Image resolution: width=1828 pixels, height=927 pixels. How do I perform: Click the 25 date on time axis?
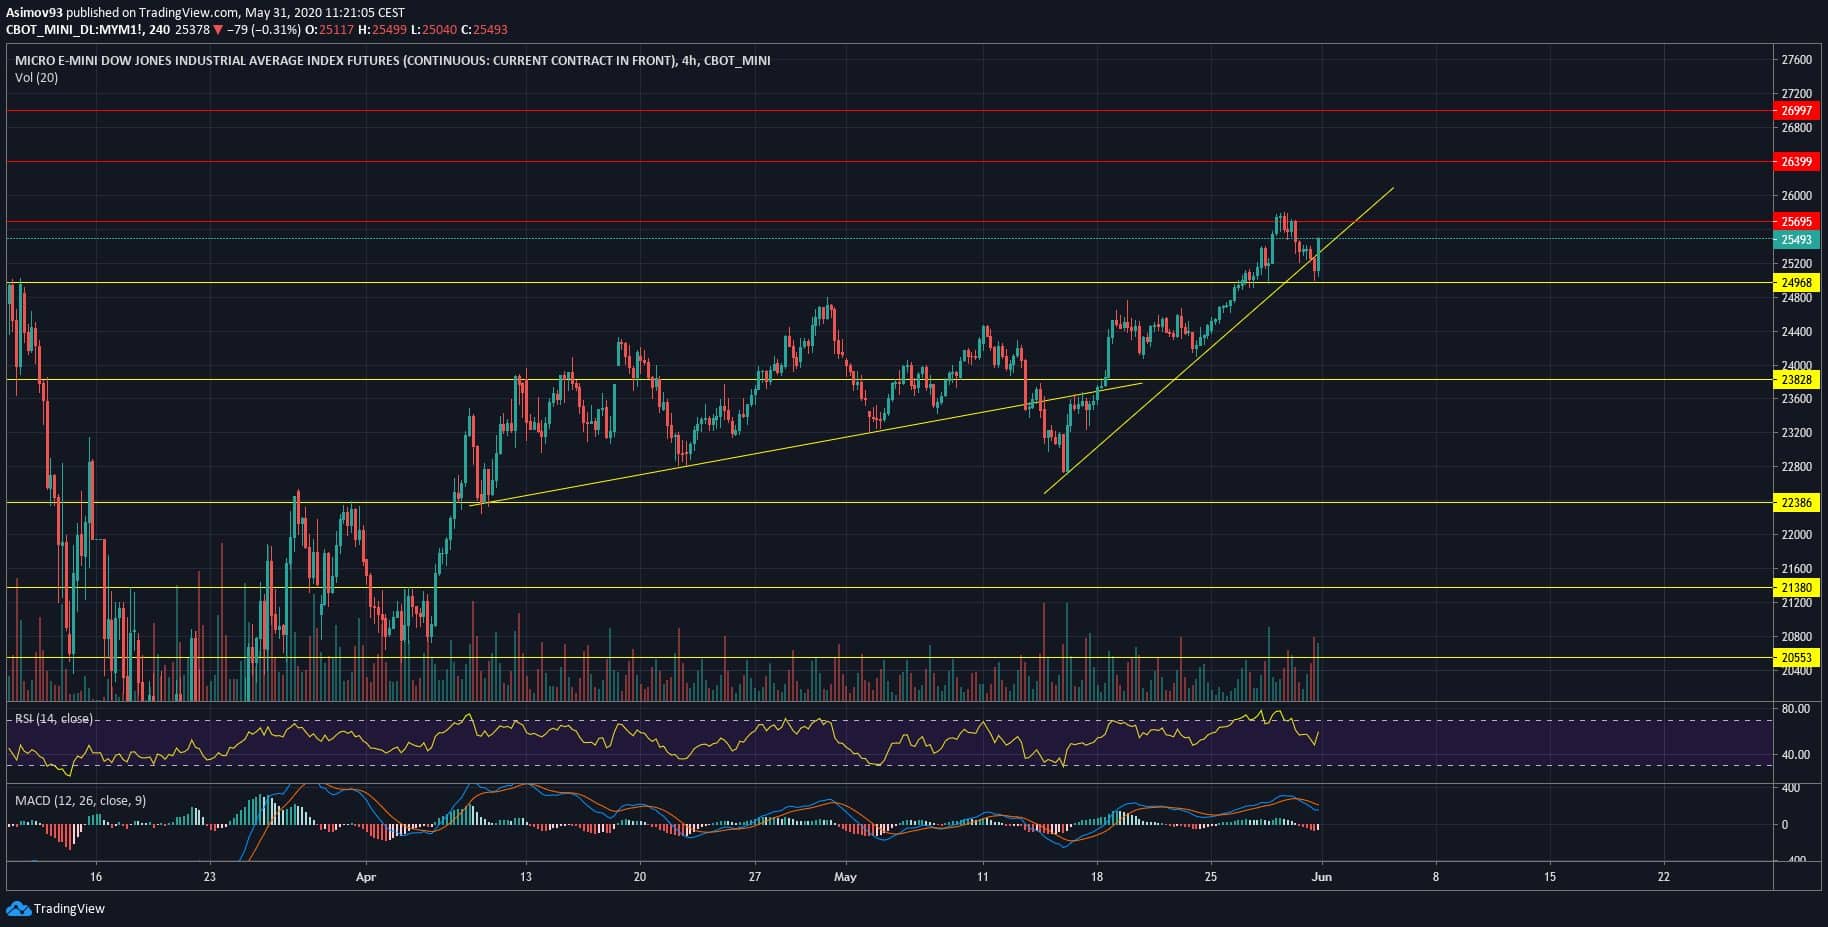1211,877
